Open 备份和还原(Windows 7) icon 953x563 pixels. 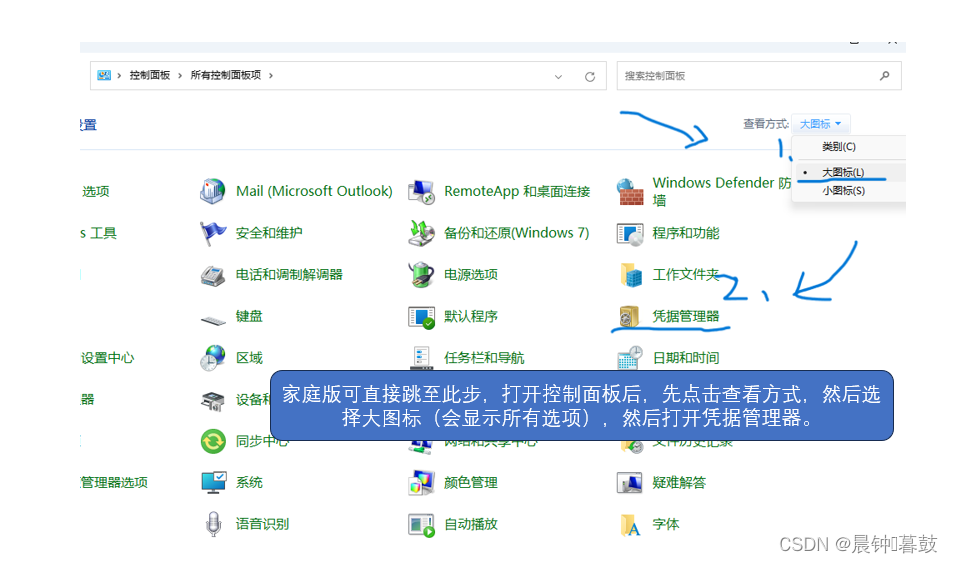(x=421, y=233)
